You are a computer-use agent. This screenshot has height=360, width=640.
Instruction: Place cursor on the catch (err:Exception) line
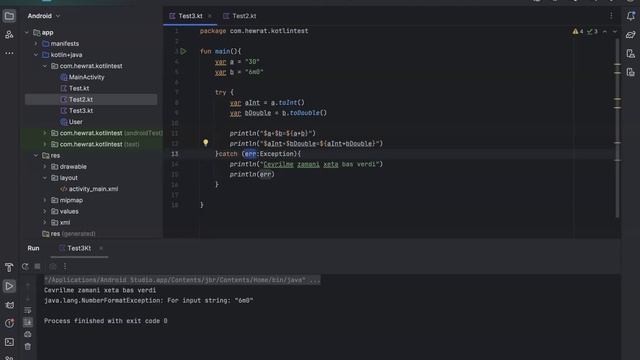(x=258, y=154)
